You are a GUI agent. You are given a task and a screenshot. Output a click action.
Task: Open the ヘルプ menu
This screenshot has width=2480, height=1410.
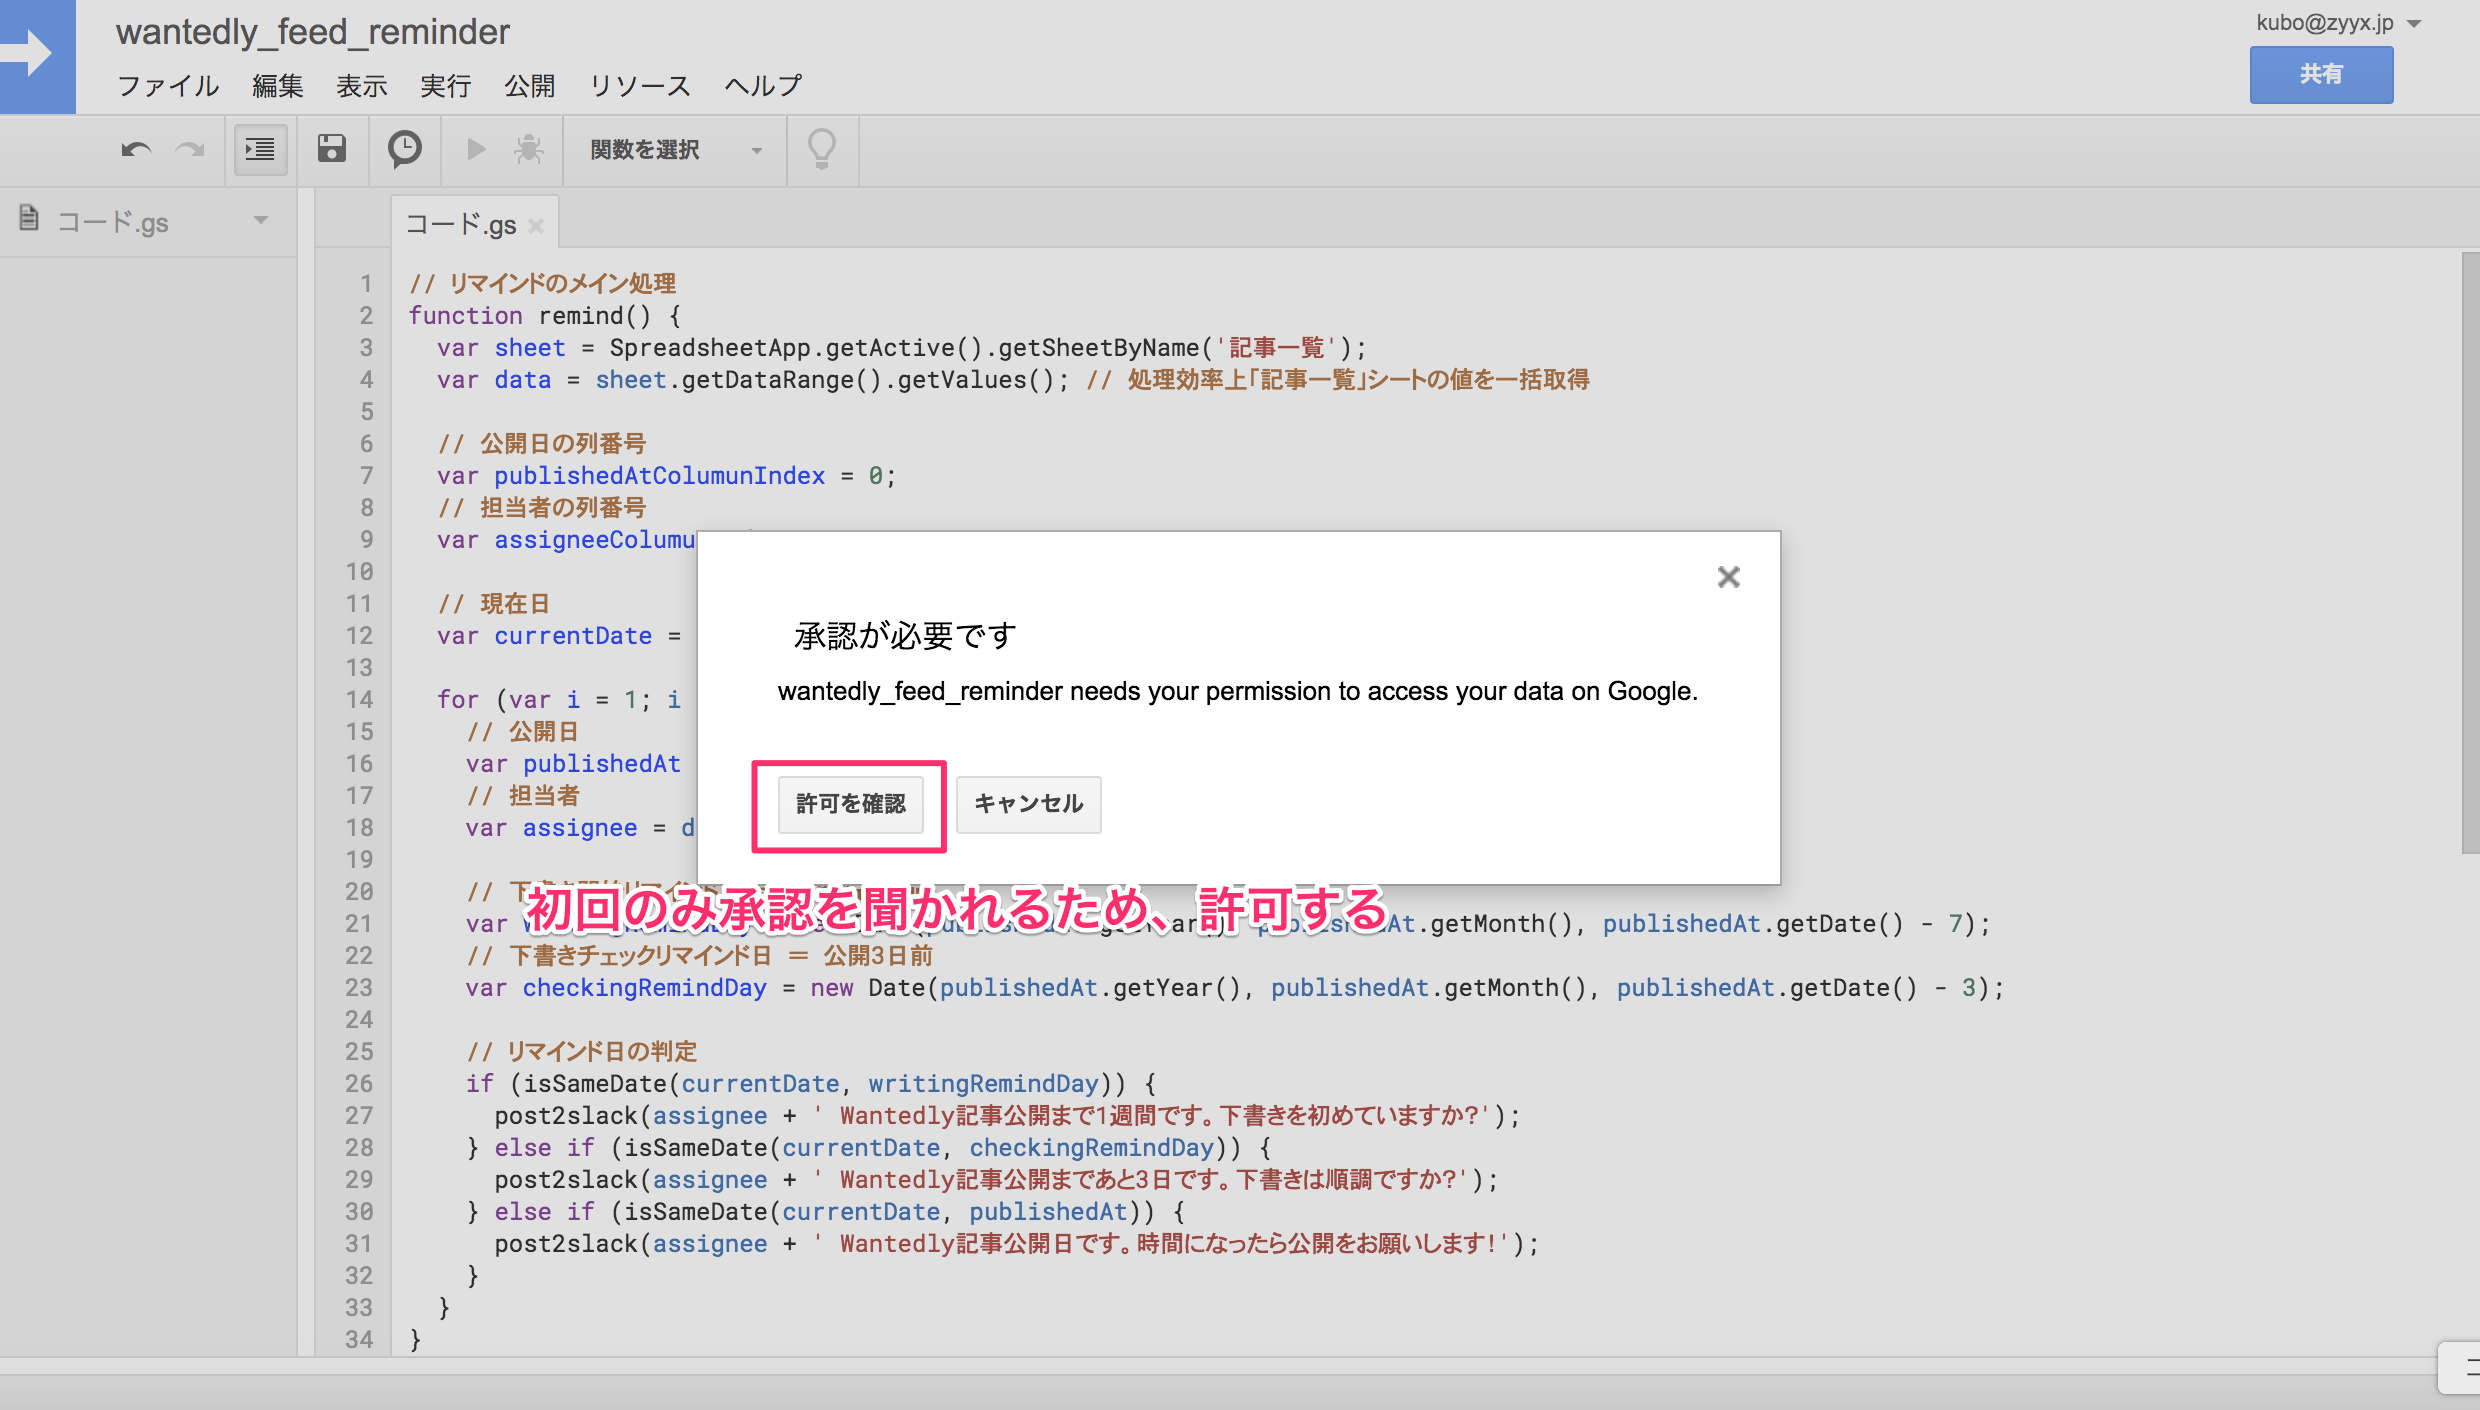763,86
